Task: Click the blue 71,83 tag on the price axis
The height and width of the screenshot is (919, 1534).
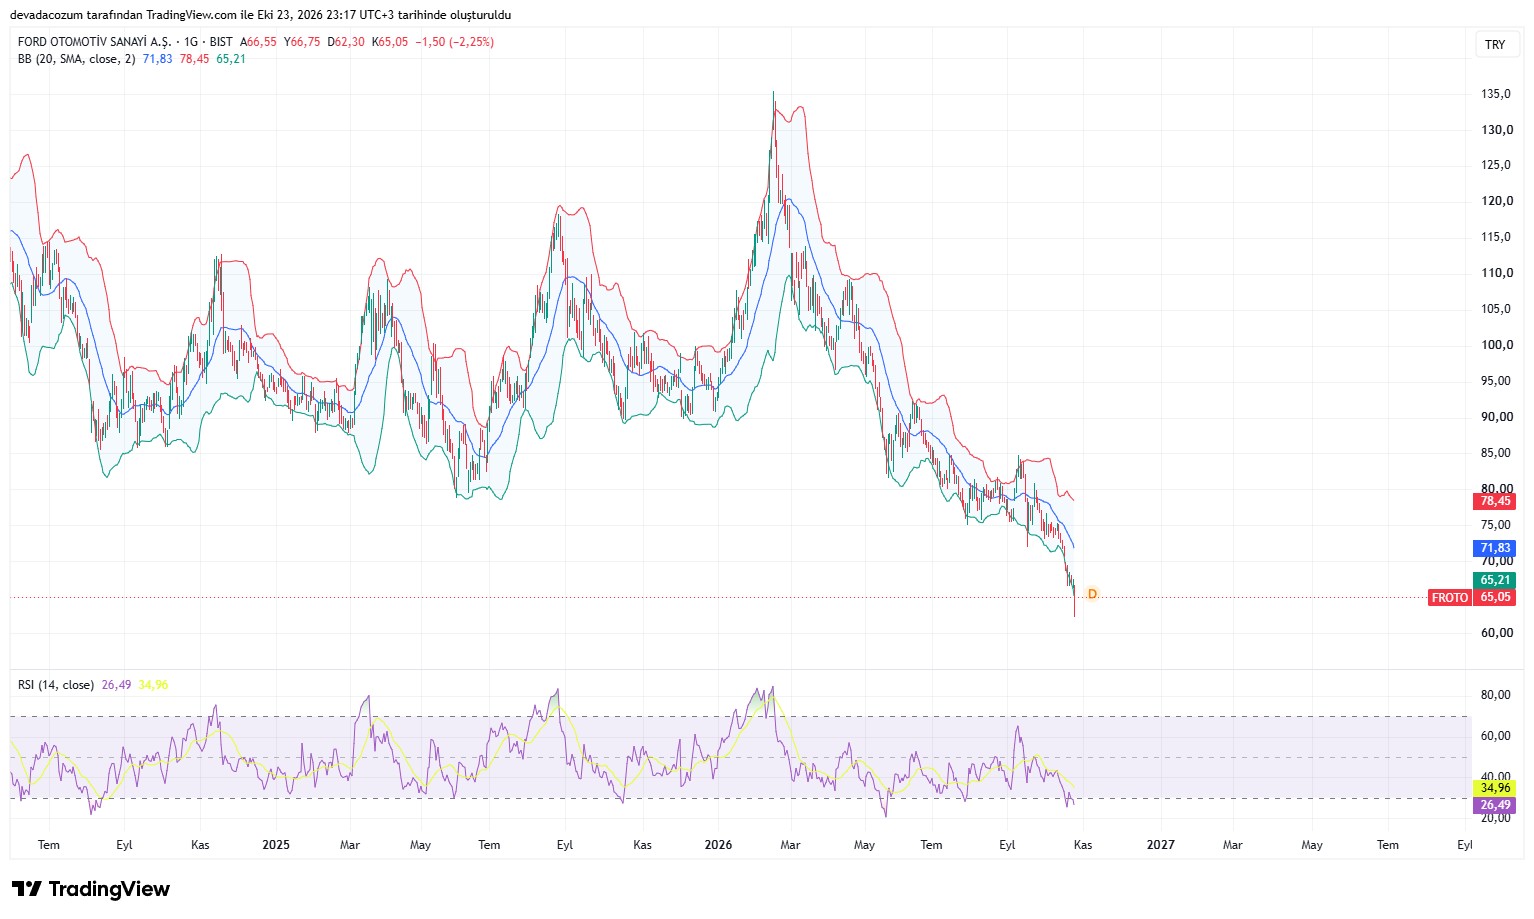Action: [1495, 548]
